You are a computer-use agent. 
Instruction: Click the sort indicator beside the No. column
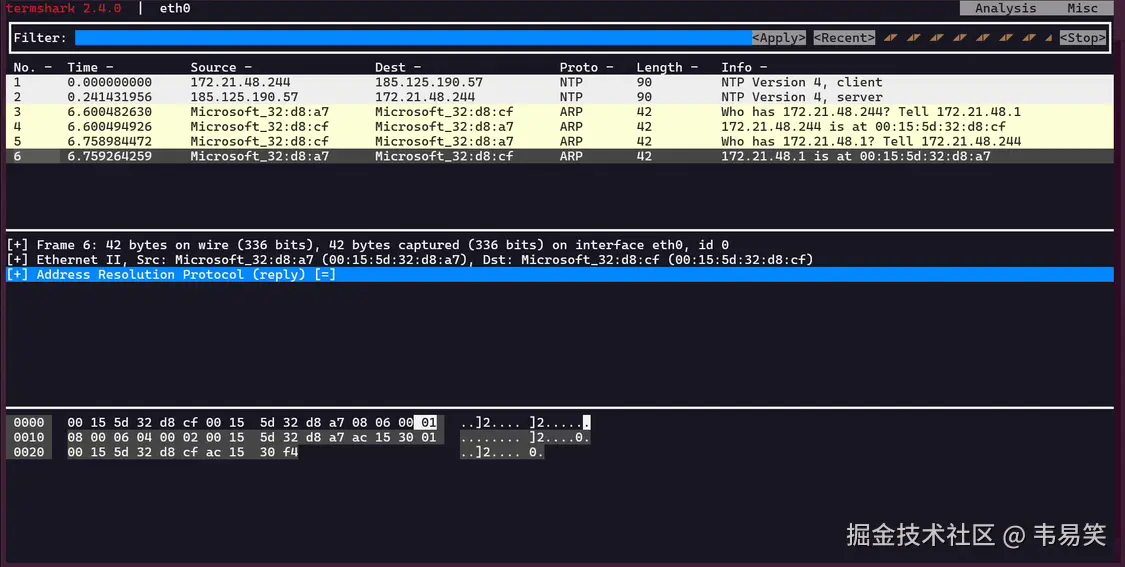pyautogui.click(x=48, y=68)
